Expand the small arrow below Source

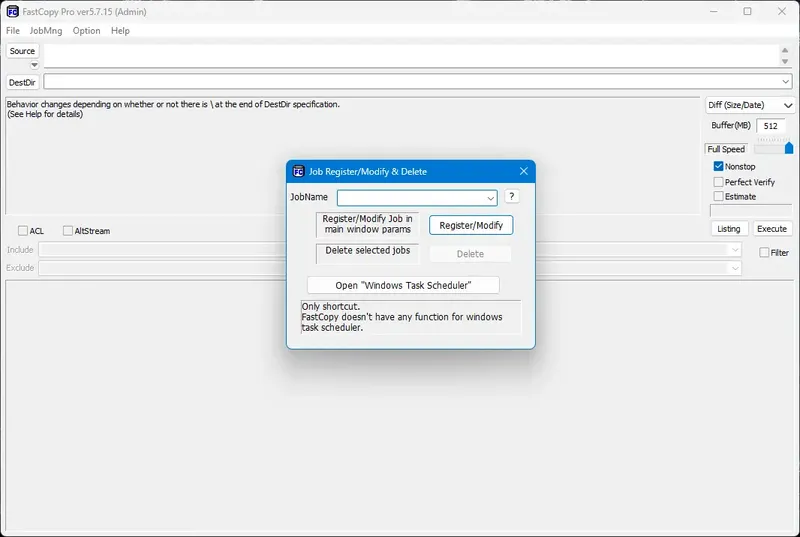34,65
